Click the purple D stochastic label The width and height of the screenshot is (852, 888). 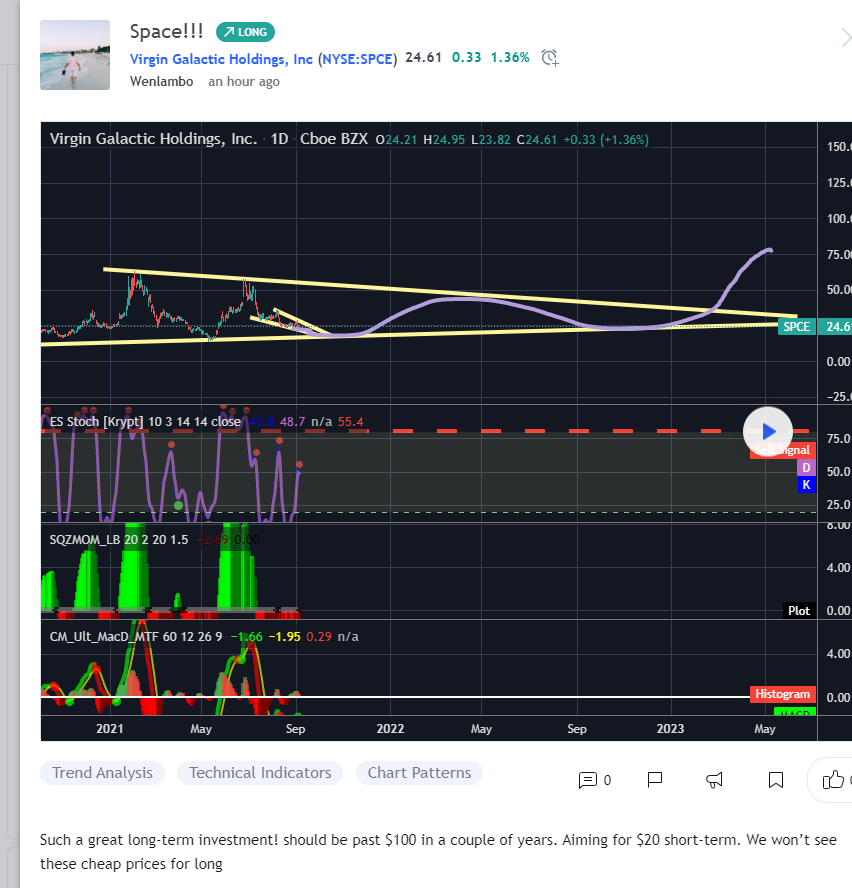click(806, 468)
